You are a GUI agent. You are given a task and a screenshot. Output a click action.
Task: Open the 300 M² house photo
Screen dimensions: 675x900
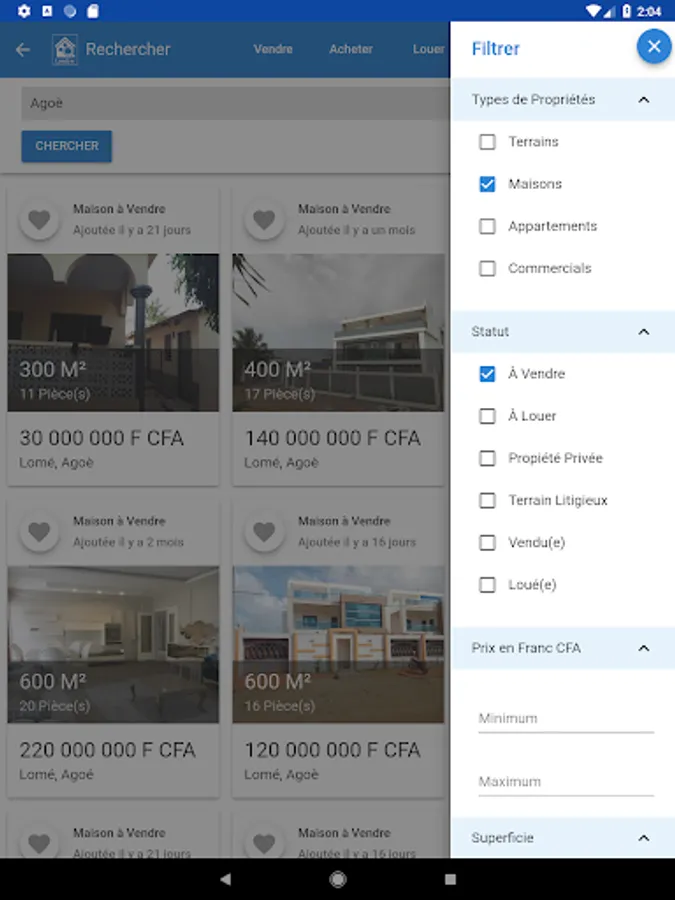click(x=113, y=333)
